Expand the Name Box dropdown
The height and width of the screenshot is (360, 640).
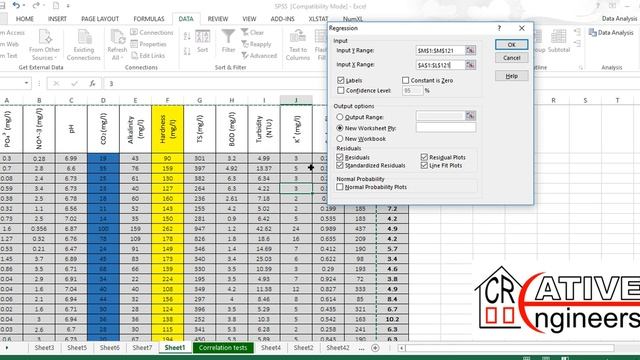(27, 83)
